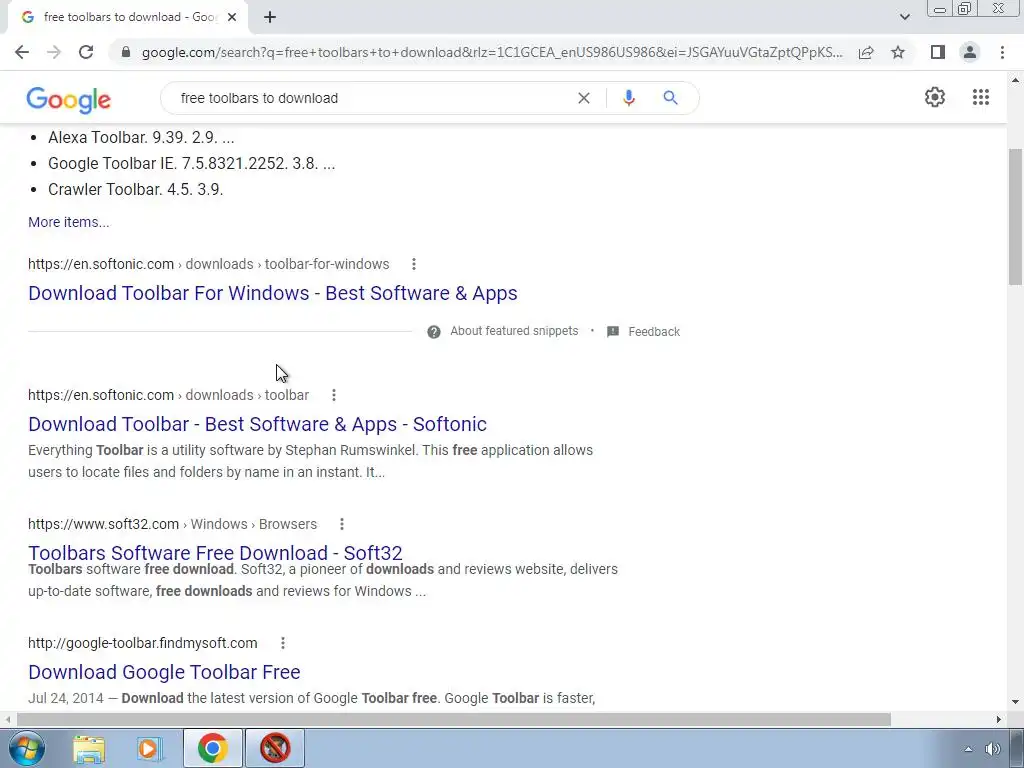Submit search with magnifier icon
The image size is (1024, 768).
tap(670, 98)
